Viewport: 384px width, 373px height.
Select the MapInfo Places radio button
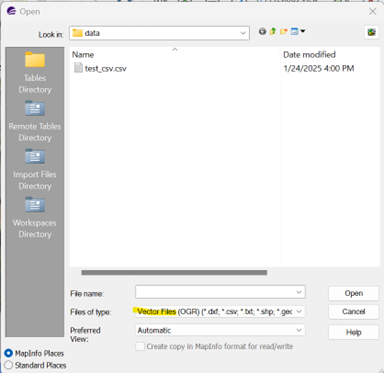pyautogui.click(x=8, y=353)
